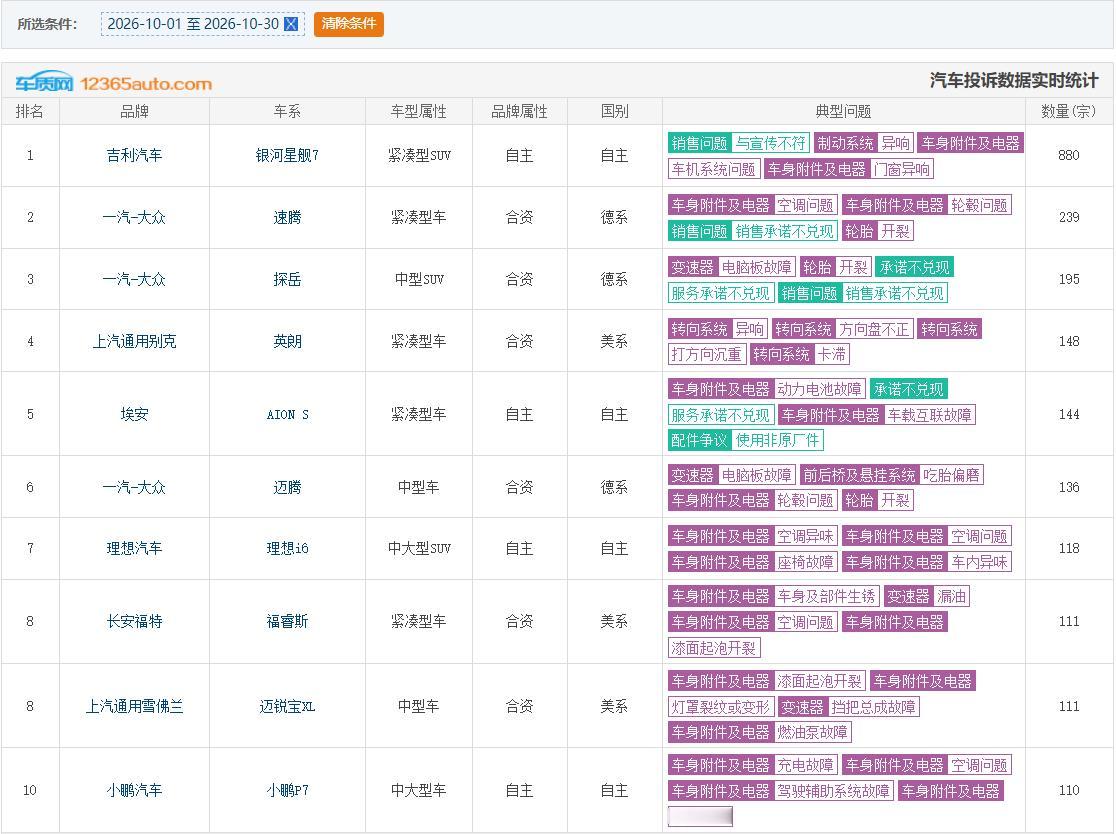This screenshot has width=1116, height=834.
Task: Remove the date filter with the X icon
Action: point(290,23)
